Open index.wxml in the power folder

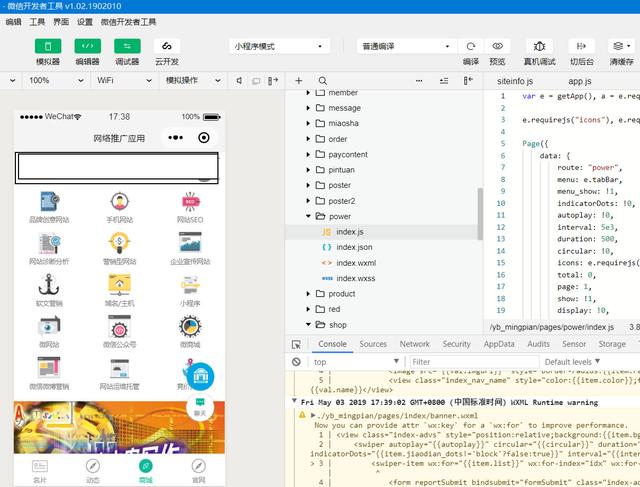click(355, 263)
